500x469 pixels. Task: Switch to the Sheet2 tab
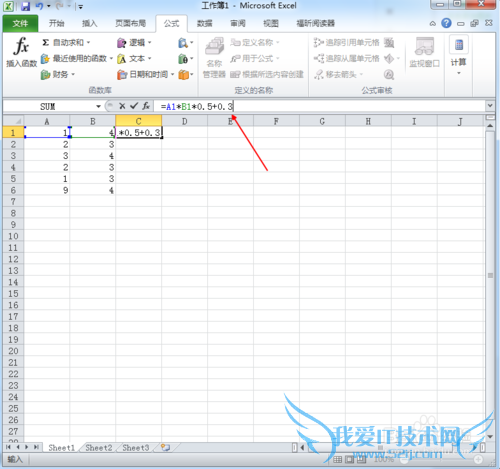(x=99, y=448)
